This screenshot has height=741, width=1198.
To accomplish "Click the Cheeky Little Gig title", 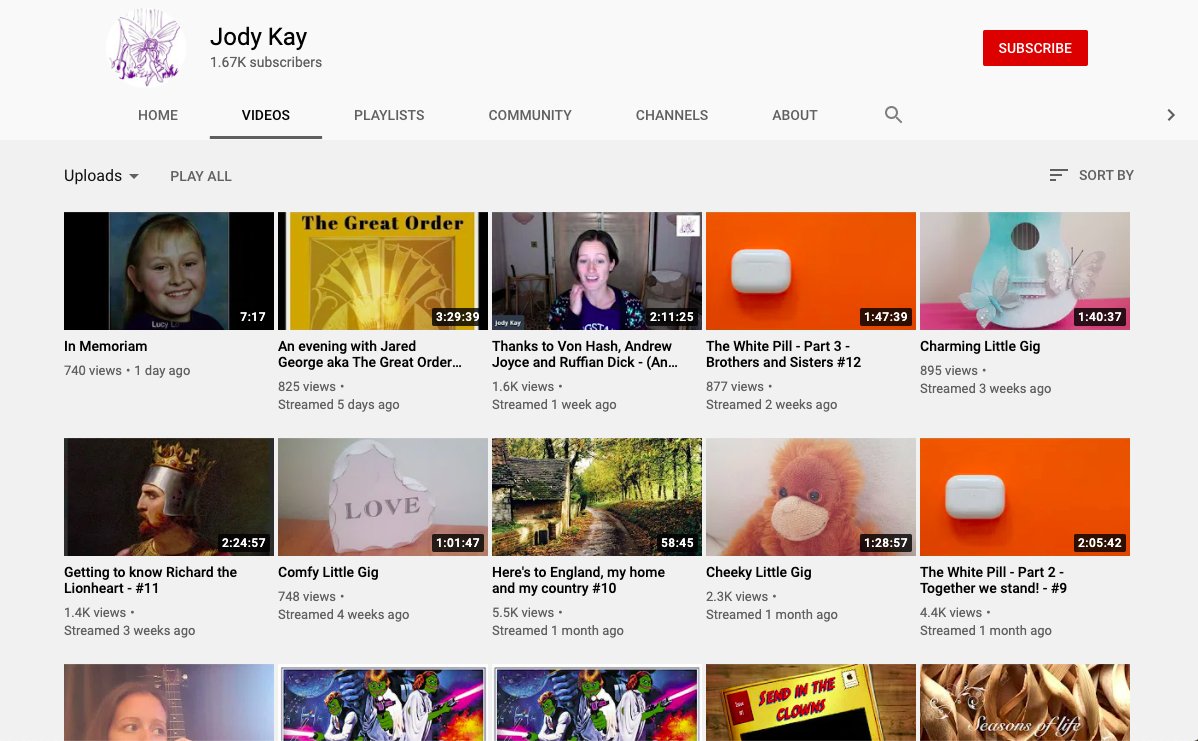I will click(x=759, y=572).
